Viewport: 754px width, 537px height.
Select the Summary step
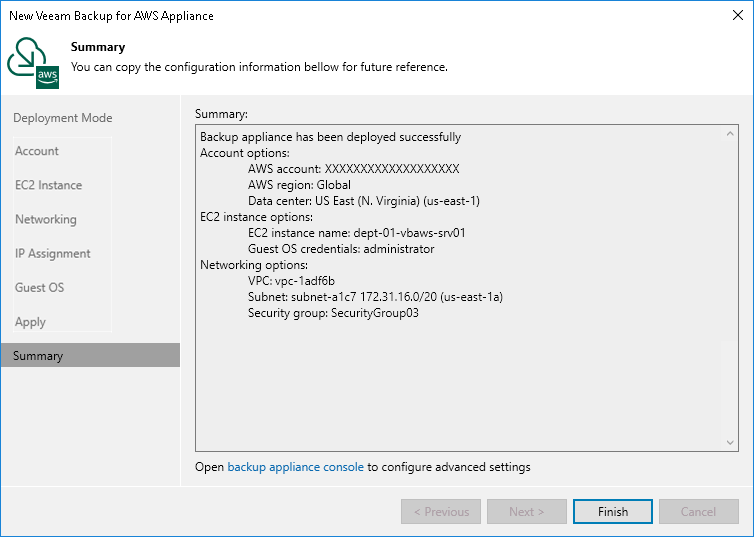coord(38,356)
